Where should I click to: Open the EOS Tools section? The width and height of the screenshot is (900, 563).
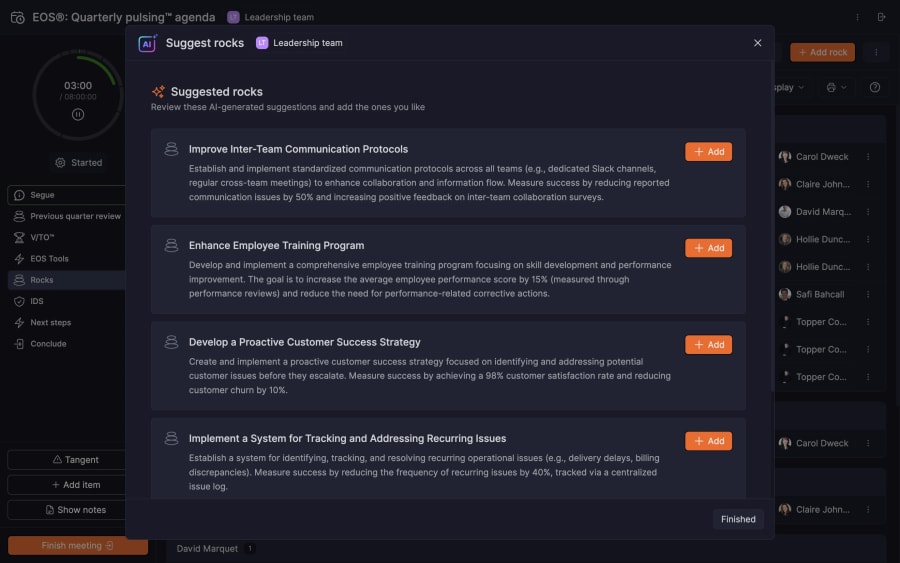pyautogui.click(x=67, y=259)
